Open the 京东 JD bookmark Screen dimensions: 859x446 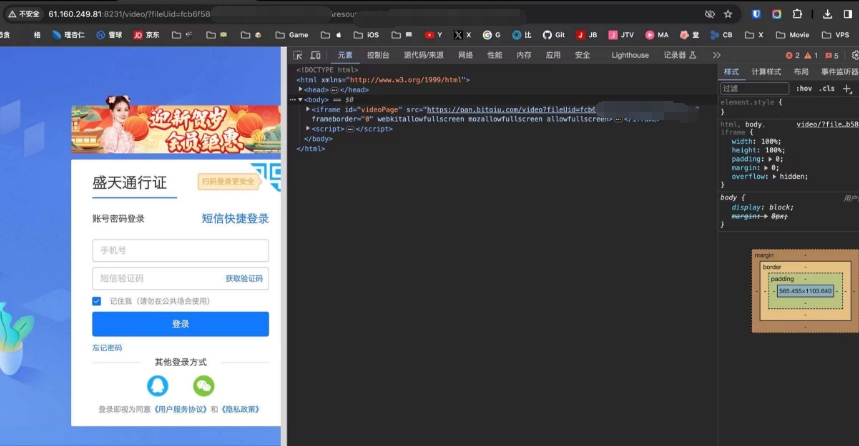pyautogui.click(x=146, y=35)
